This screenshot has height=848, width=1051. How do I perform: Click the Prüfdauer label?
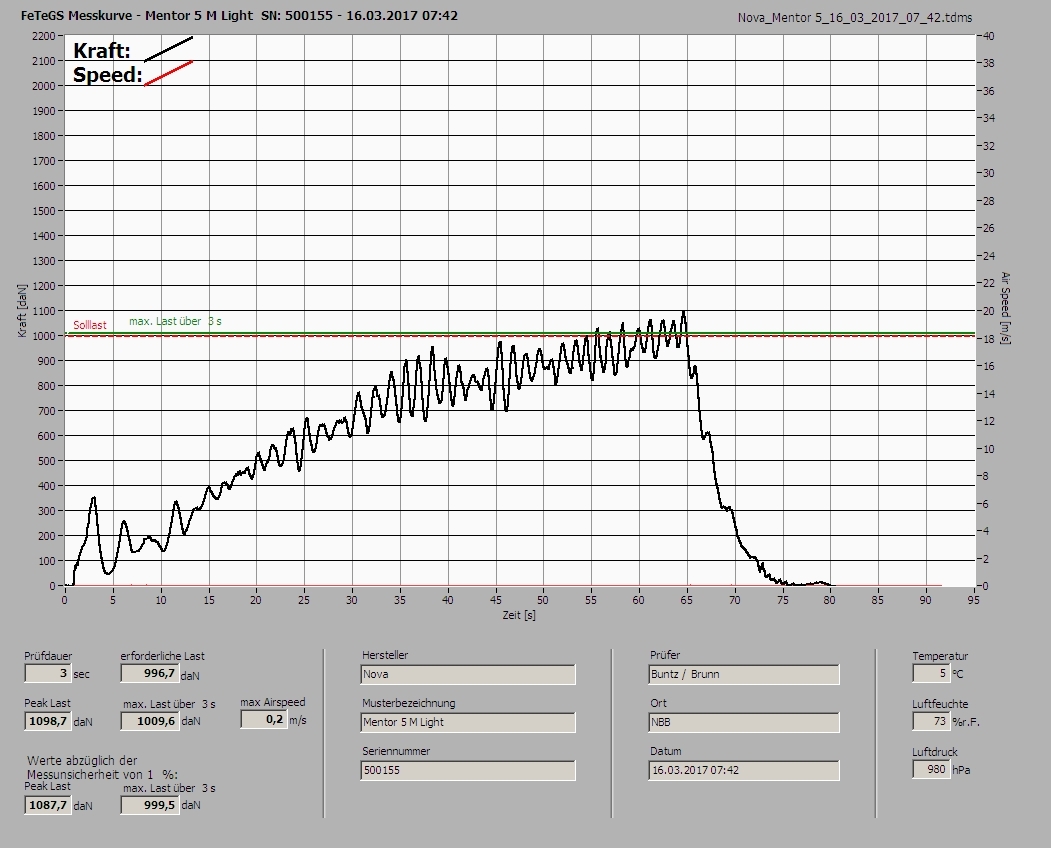pyautogui.click(x=48, y=656)
